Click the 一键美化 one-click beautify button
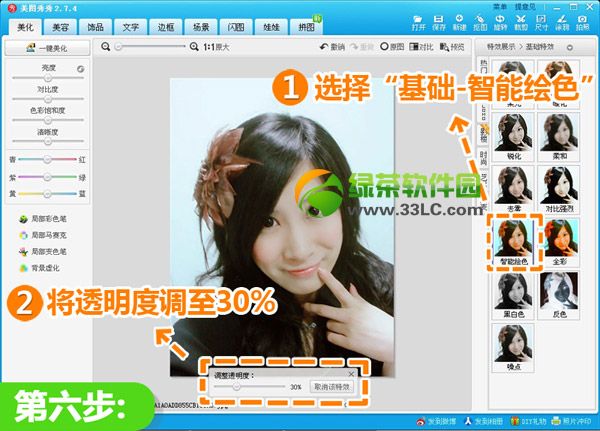 pos(47,48)
